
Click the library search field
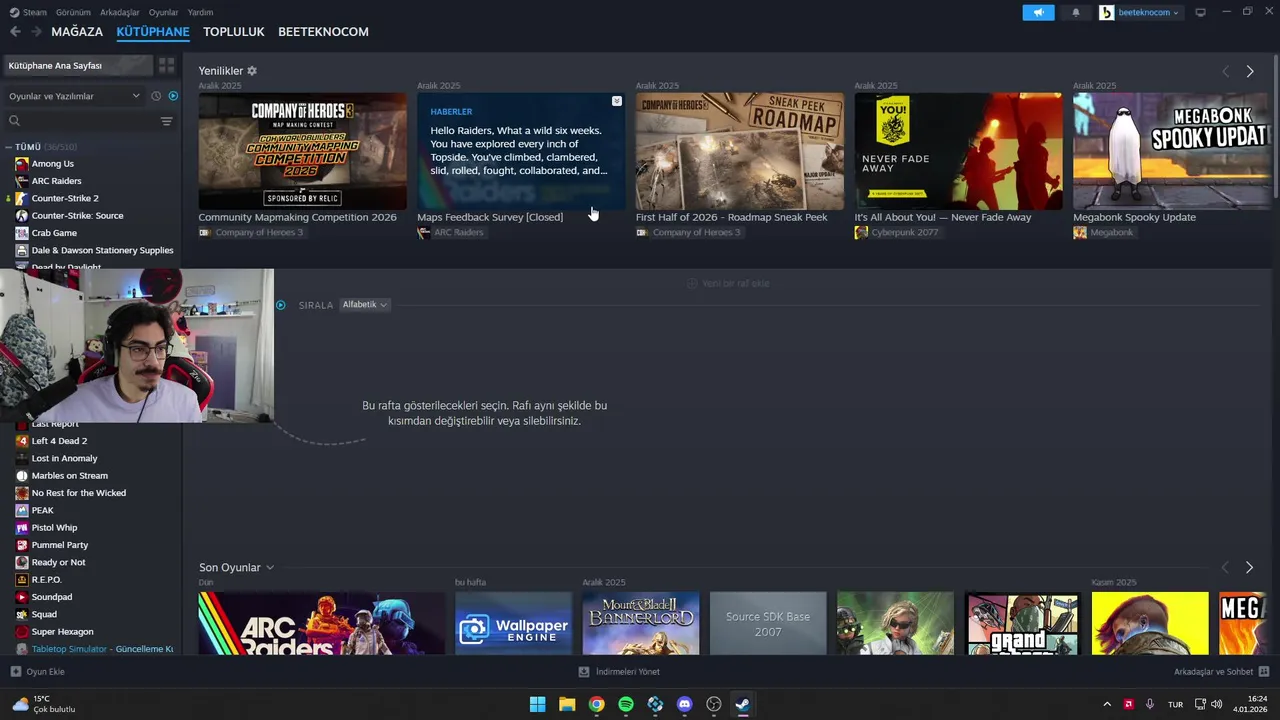click(x=80, y=121)
